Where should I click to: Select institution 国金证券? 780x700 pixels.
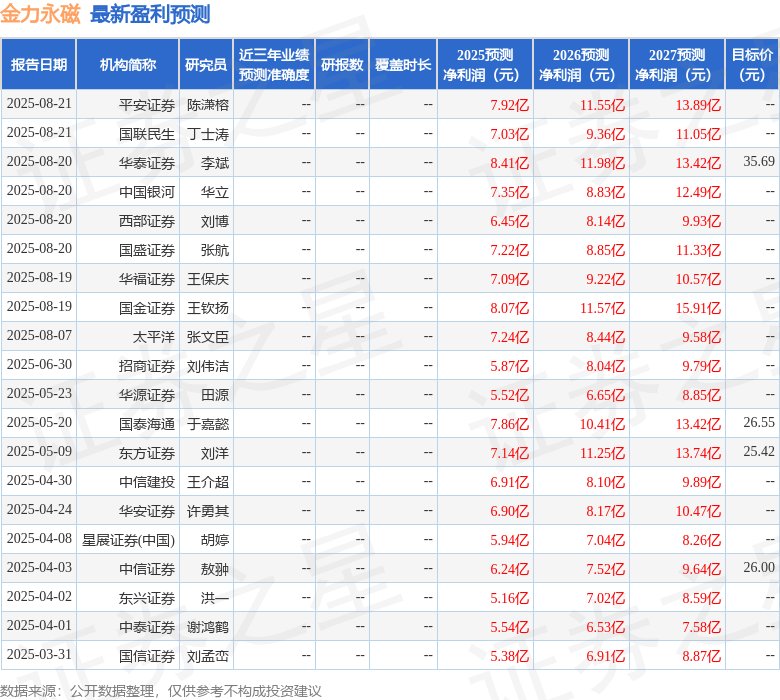[147, 308]
